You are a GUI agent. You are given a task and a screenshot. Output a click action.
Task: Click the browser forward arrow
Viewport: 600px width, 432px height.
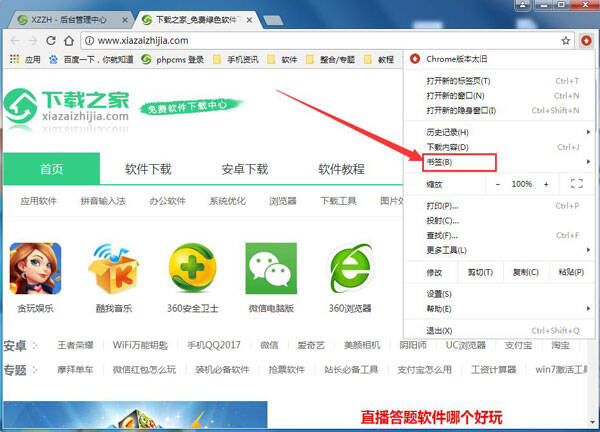tap(33, 41)
